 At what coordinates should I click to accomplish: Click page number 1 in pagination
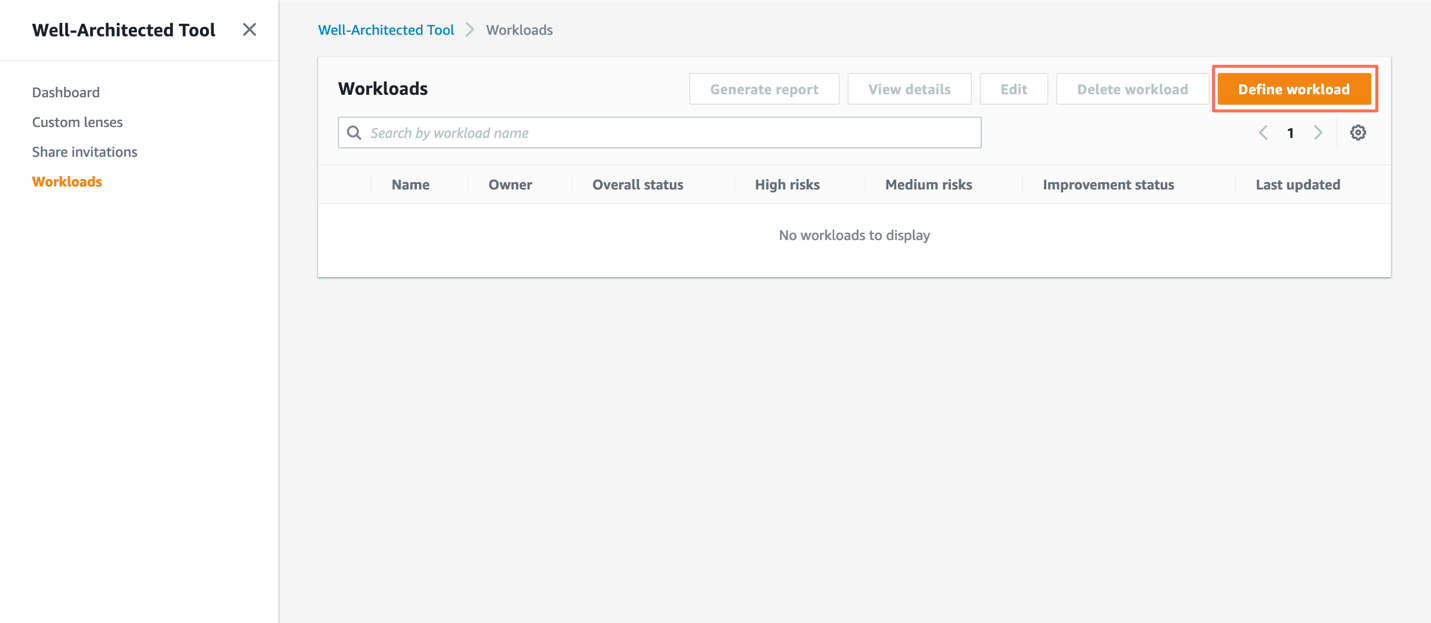coord(1290,133)
